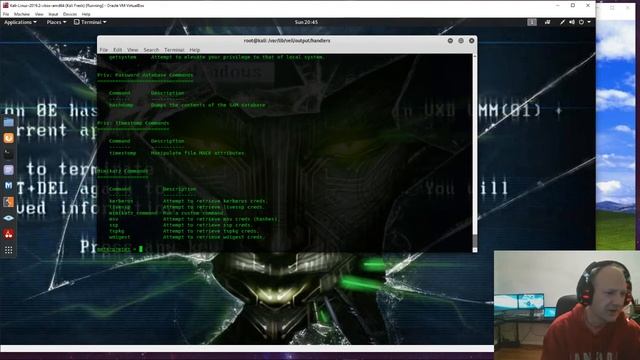
Task: Close the root@kali terminal window
Action: (471, 40)
